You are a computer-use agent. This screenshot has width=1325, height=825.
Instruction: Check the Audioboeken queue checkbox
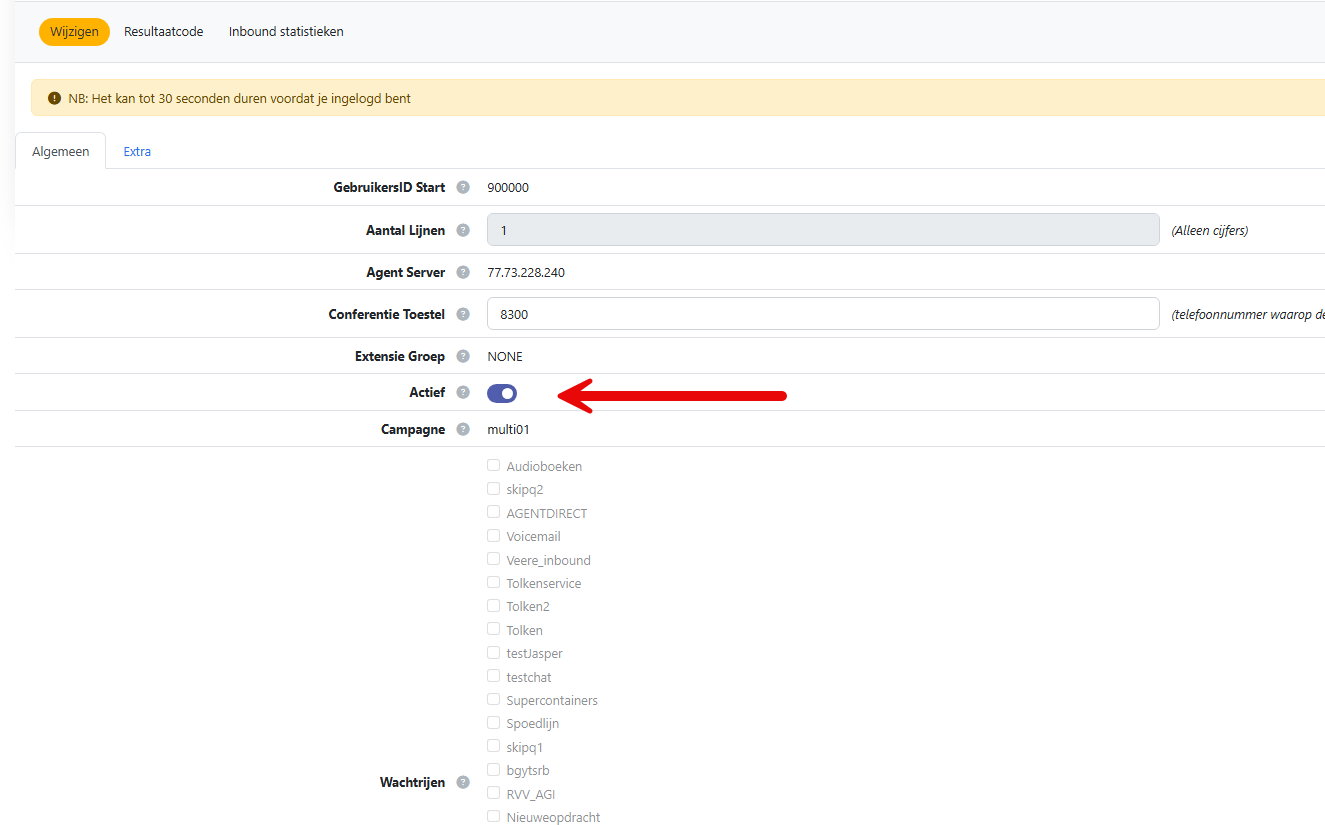493,465
